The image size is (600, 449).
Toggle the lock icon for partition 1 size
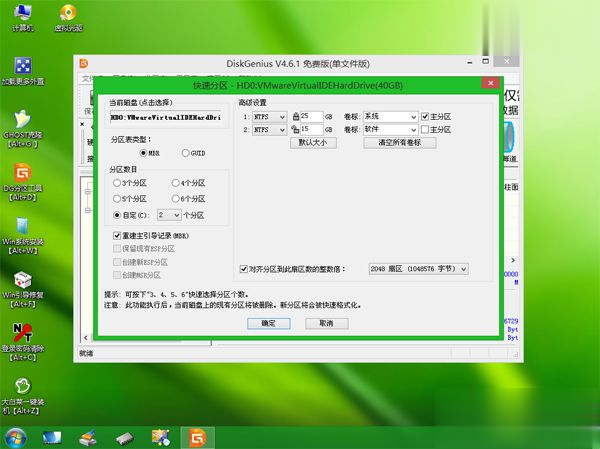[296, 116]
